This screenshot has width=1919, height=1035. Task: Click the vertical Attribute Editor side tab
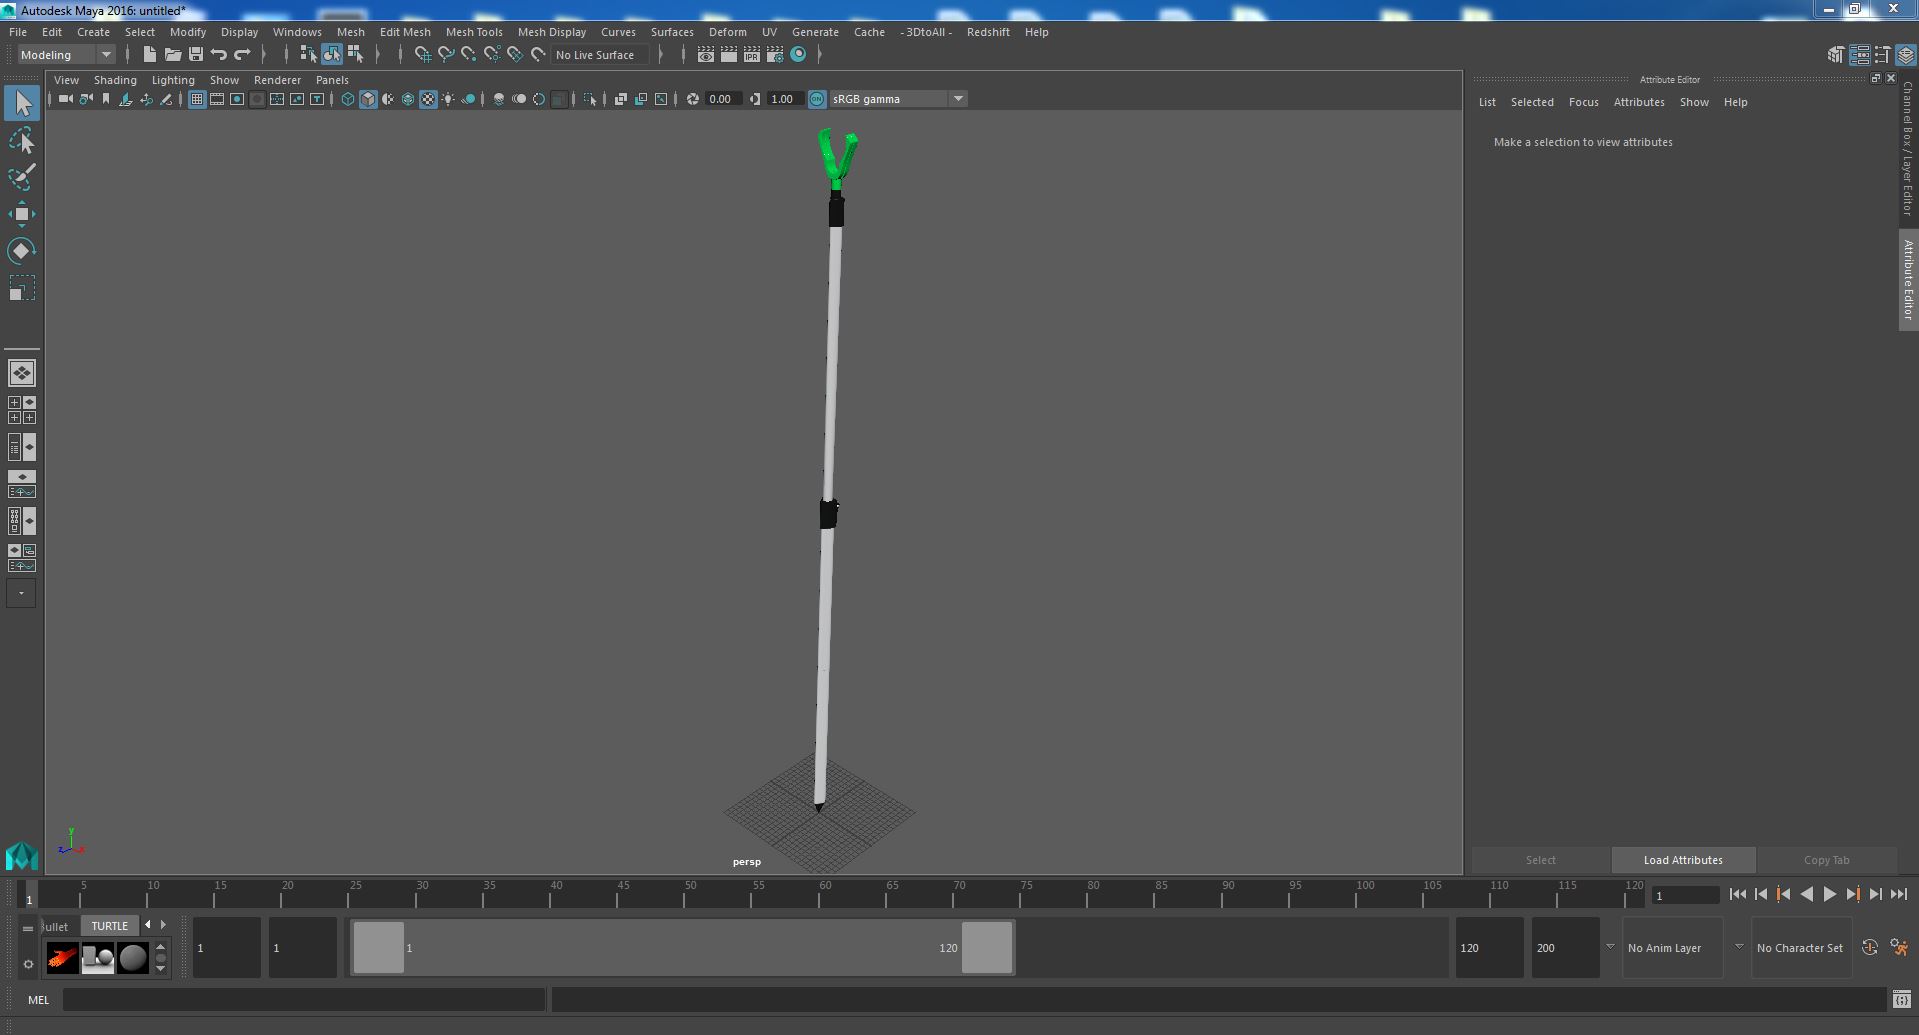click(1908, 280)
